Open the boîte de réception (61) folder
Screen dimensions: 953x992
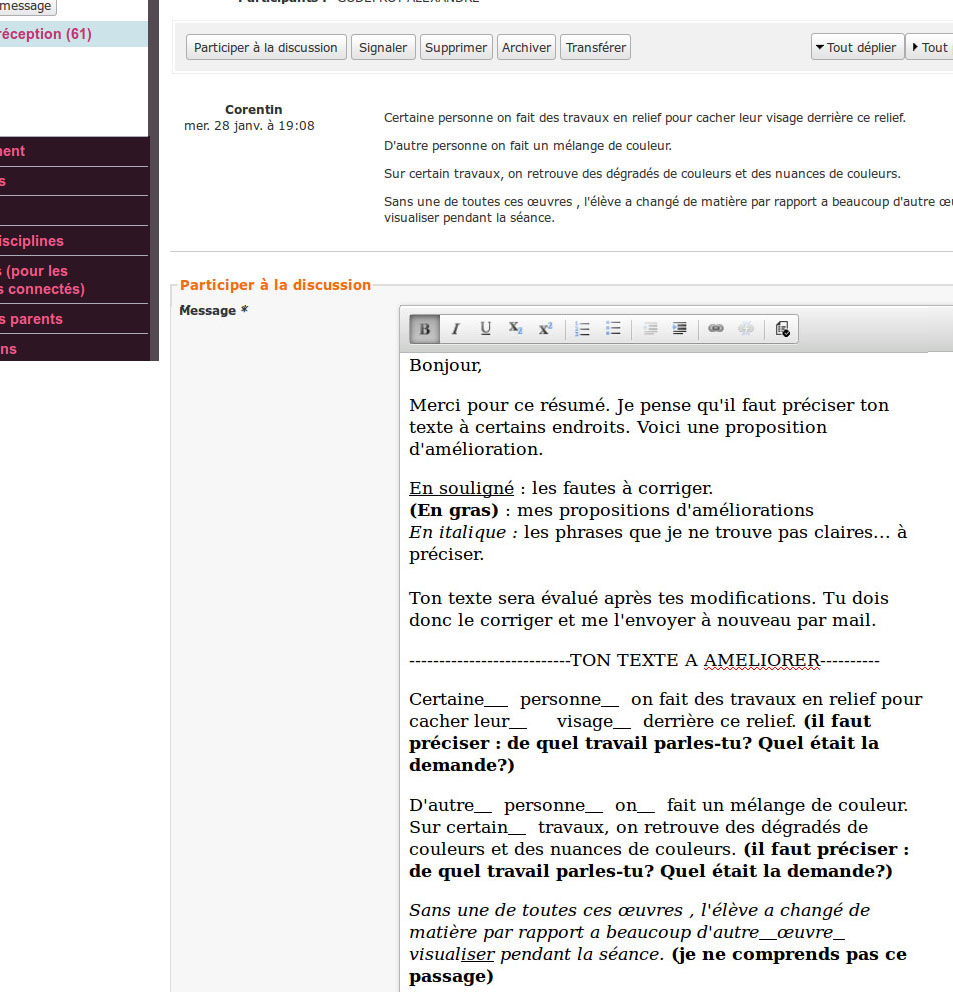[x=45, y=34]
